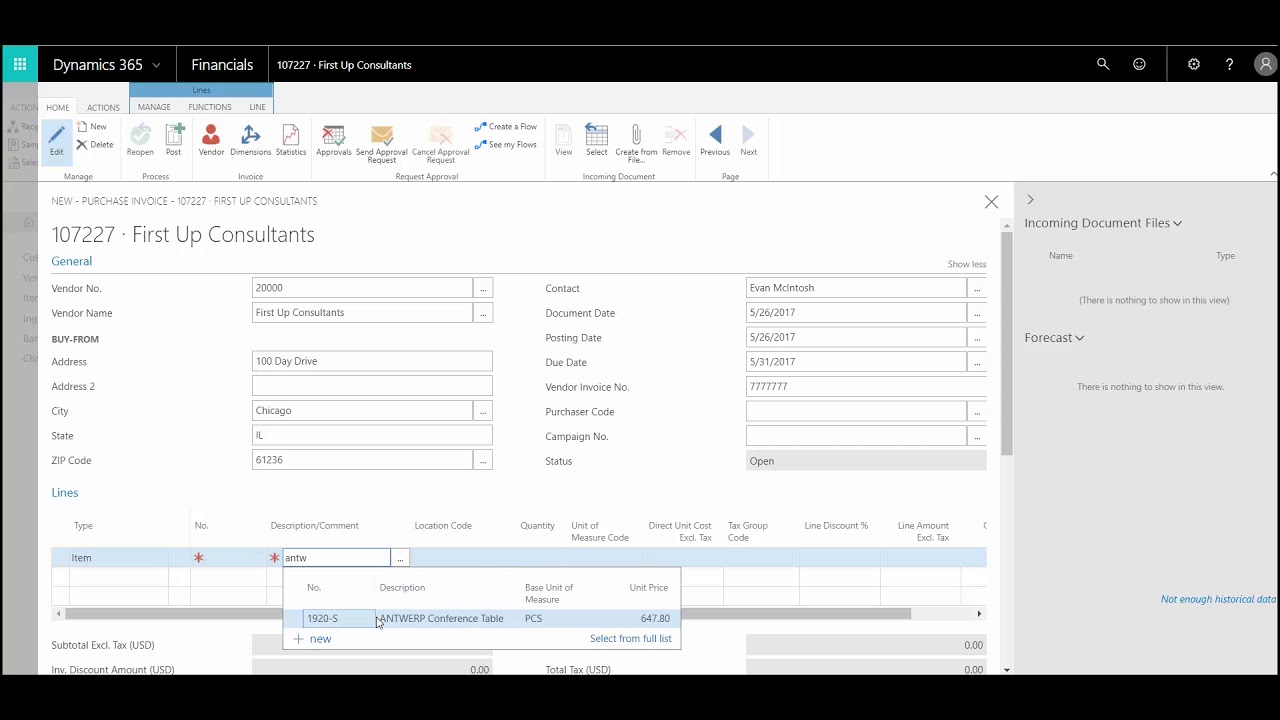The image size is (1280, 720).
Task: Open description lookup button beside antw
Action: click(x=400, y=558)
